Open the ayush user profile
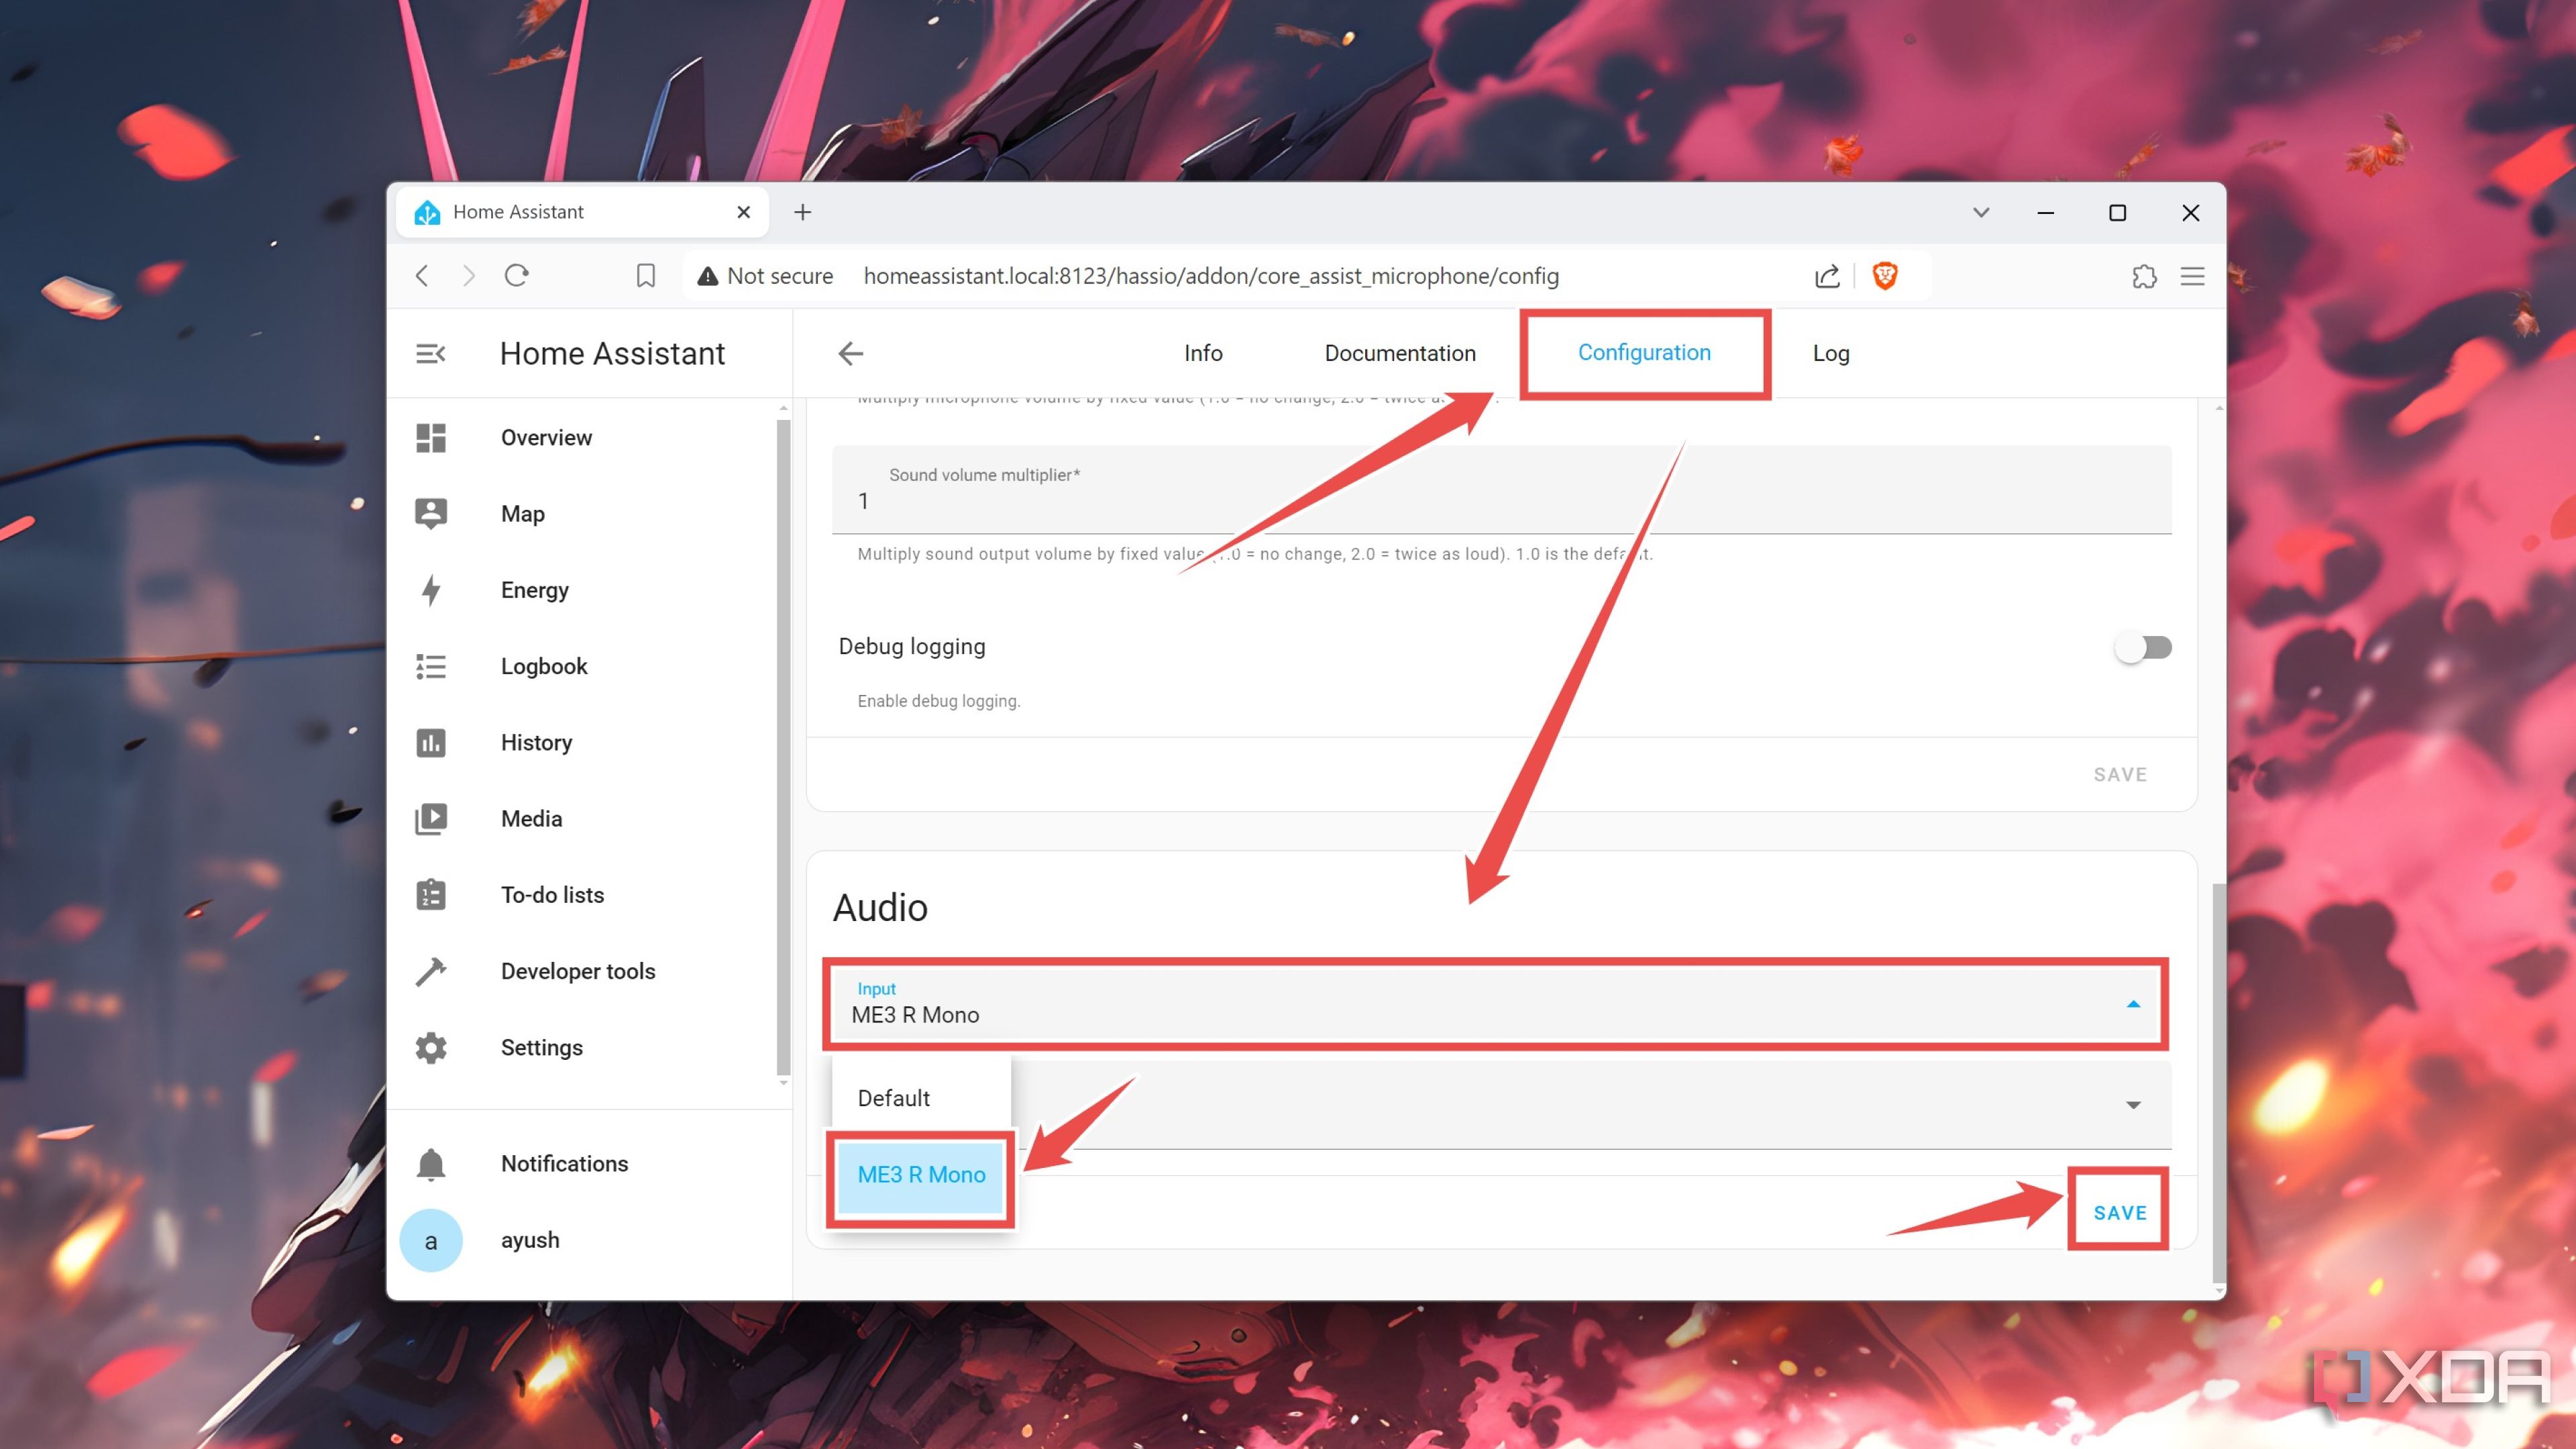 point(530,1240)
